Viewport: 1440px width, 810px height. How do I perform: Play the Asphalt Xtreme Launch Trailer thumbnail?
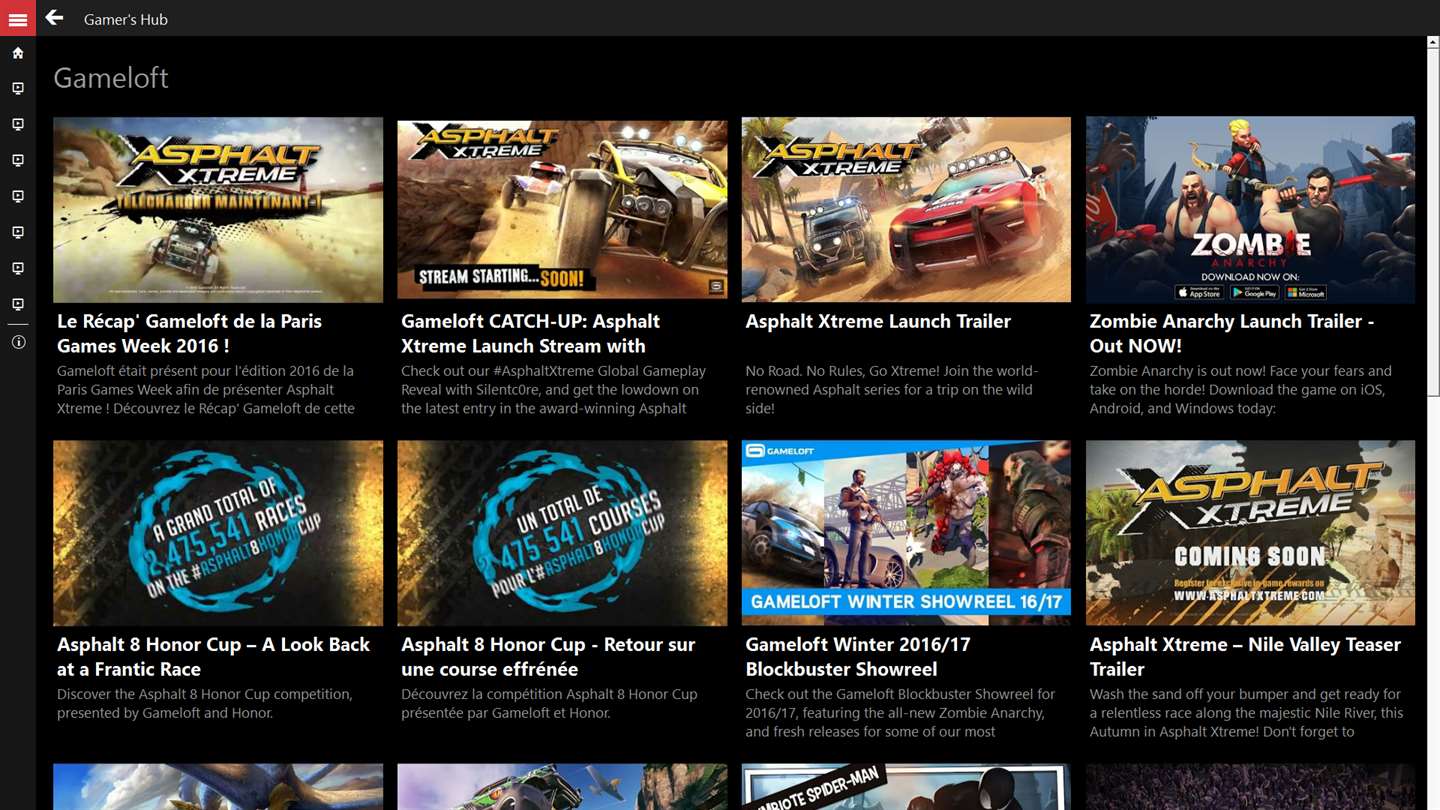pos(906,209)
